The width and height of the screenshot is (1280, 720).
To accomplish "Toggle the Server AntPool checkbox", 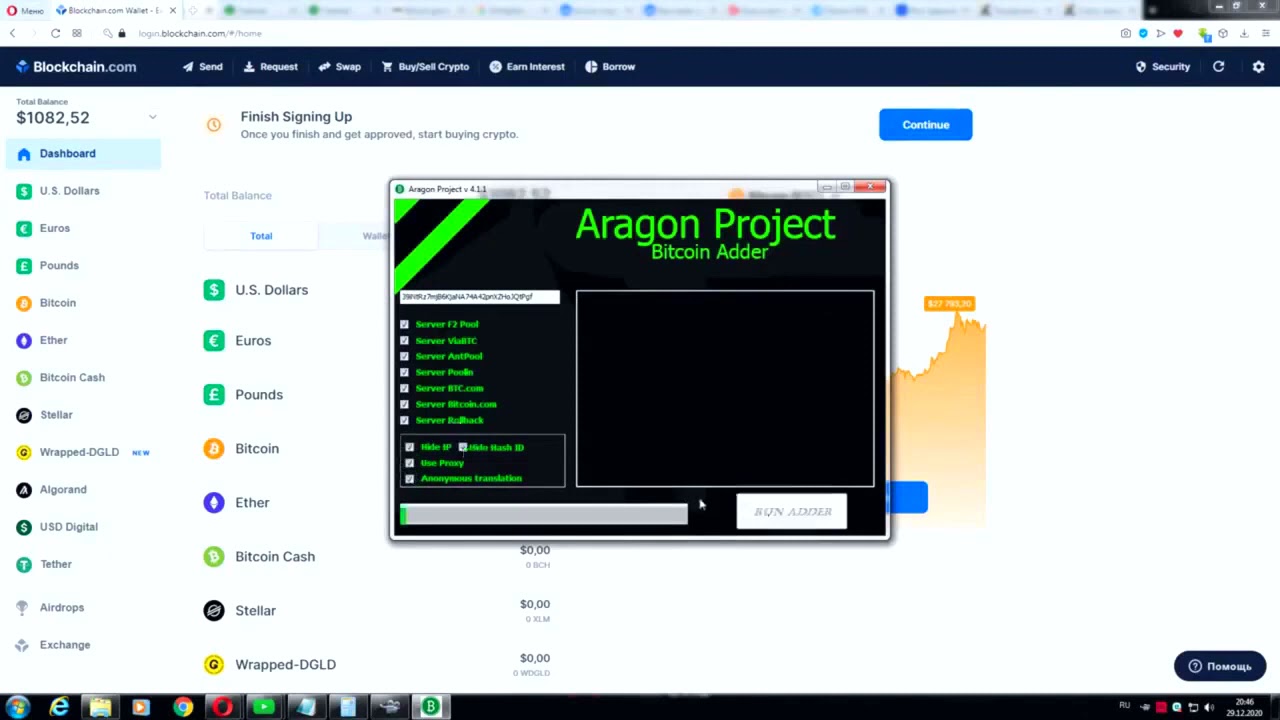I will pyautogui.click(x=404, y=356).
